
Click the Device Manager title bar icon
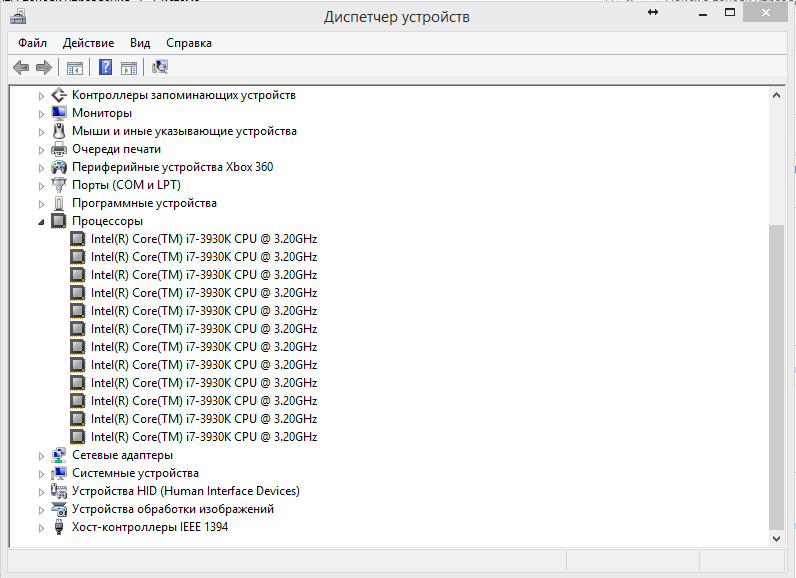point(18,17)
